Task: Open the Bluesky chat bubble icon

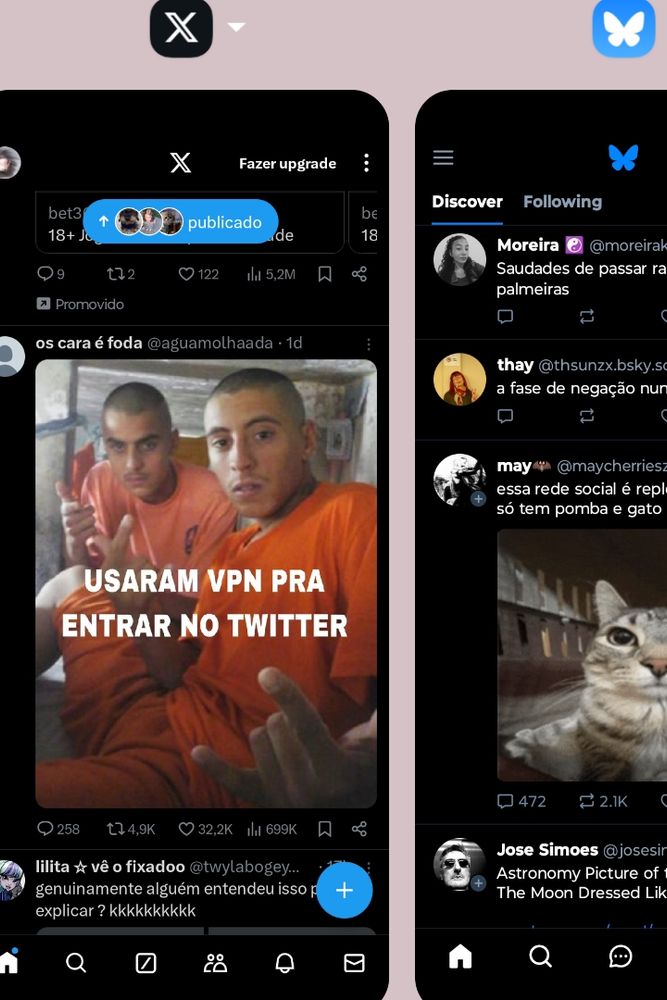Action: (x=620, y=956)
